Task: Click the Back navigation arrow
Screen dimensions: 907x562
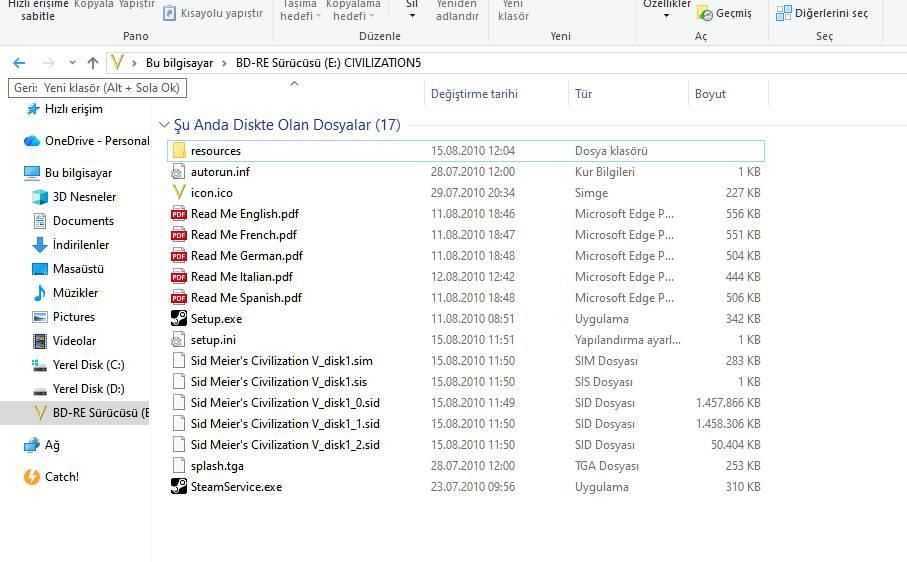Action: point(19,62)
